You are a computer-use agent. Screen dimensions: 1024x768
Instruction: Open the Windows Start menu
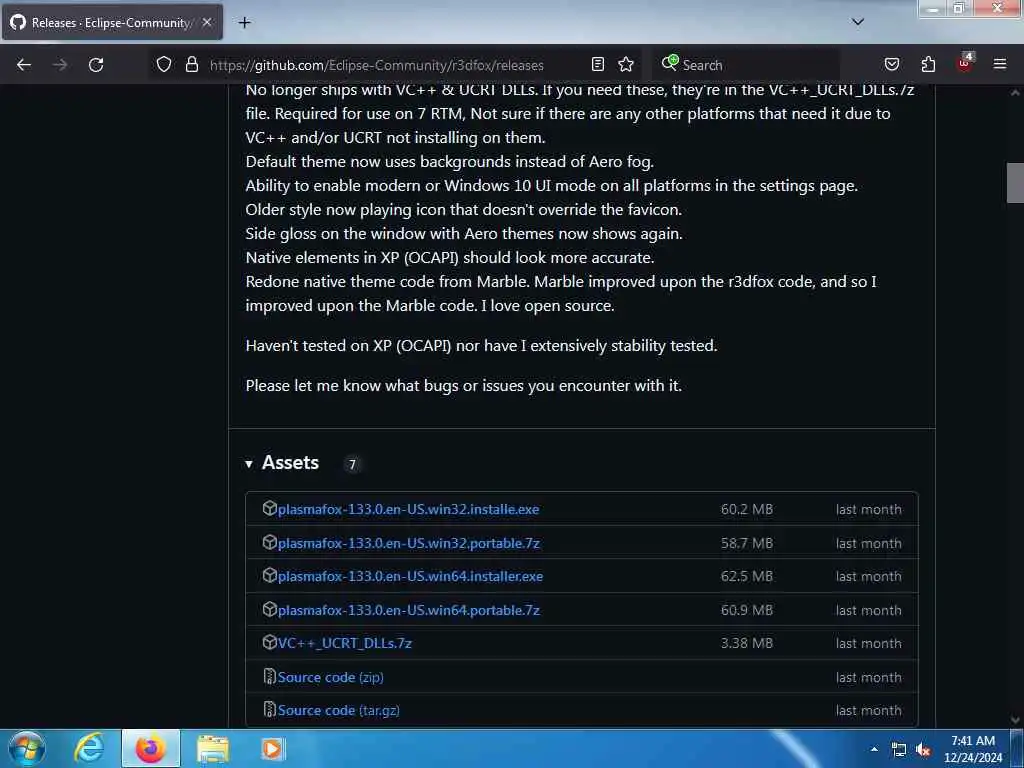(27, 748)
